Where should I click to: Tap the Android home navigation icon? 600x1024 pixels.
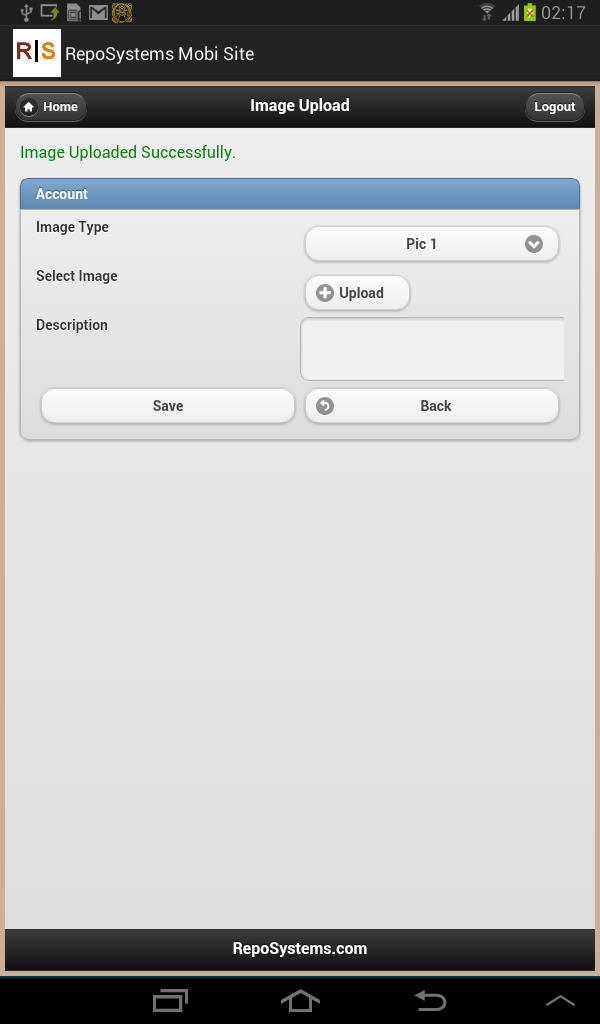click(300, 1000)
